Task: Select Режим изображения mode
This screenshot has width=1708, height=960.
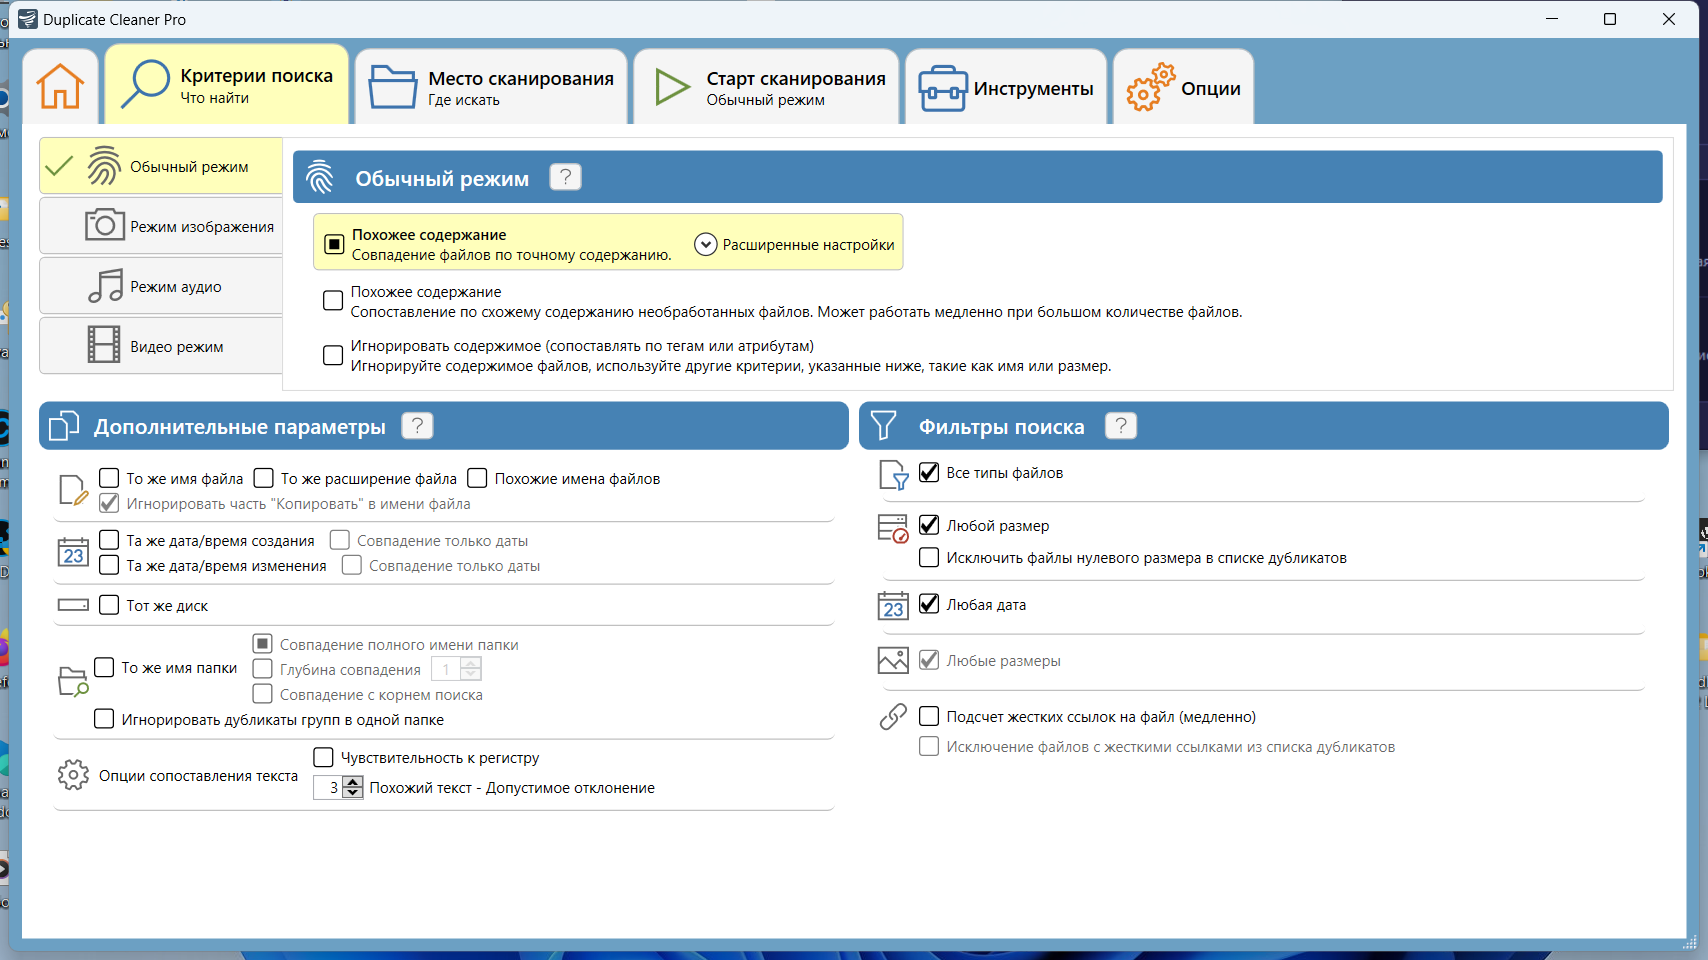Action: [161, 226]
